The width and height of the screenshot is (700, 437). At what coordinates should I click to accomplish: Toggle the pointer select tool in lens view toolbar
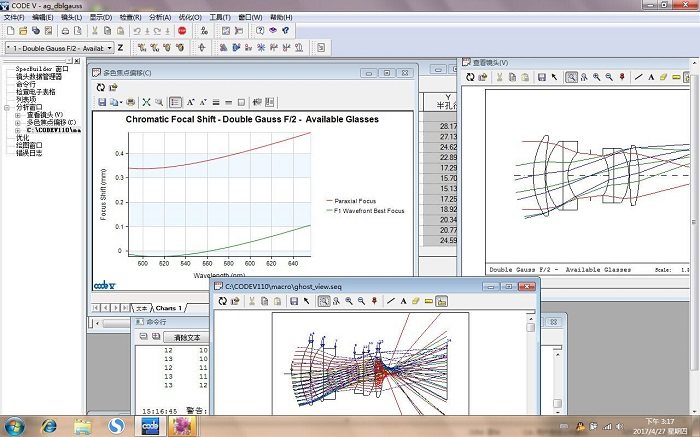[555, 77]
